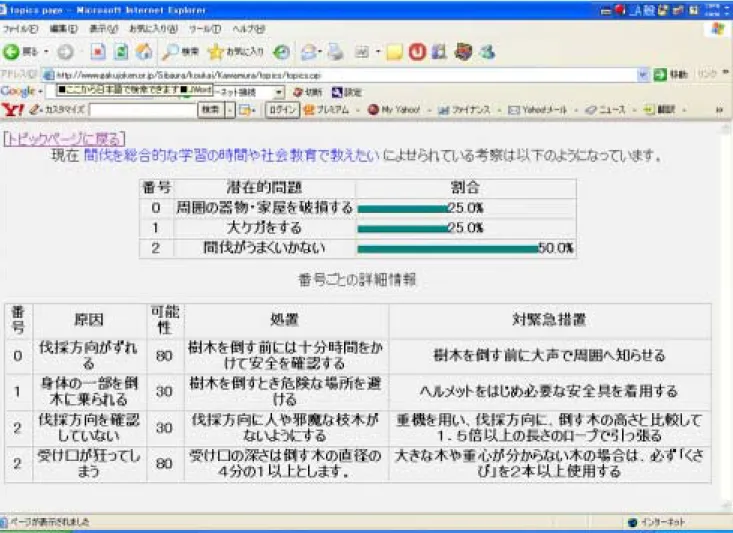
Task: Click the プレミアム icon on the Yahoo toolbar
Action: tap(309, 110)
